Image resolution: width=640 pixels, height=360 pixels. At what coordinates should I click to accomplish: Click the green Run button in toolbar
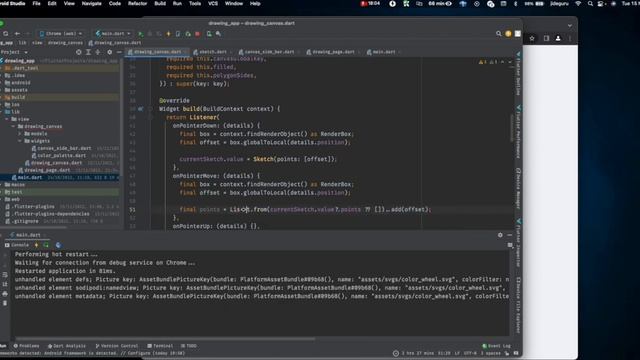(x=140, y=34)
